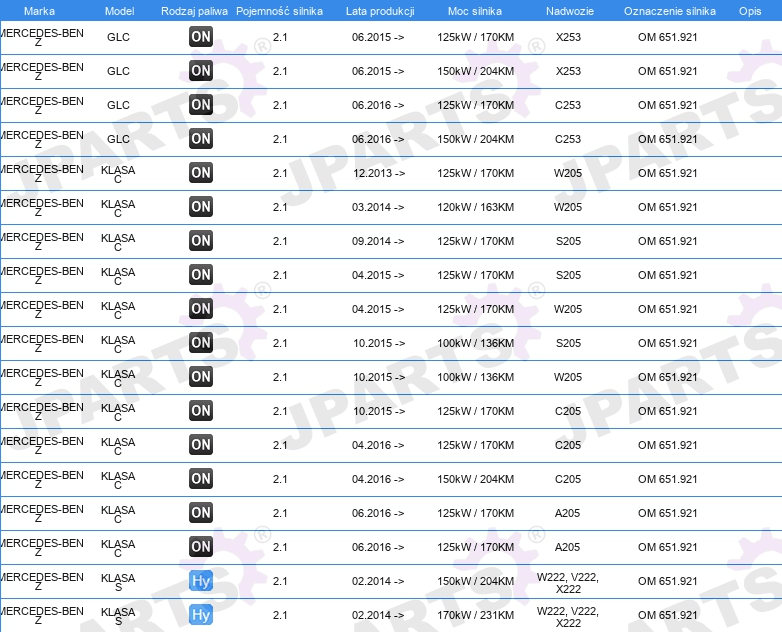
Task: Select the Nadwozie column header
Action: [x=570, y=11]
